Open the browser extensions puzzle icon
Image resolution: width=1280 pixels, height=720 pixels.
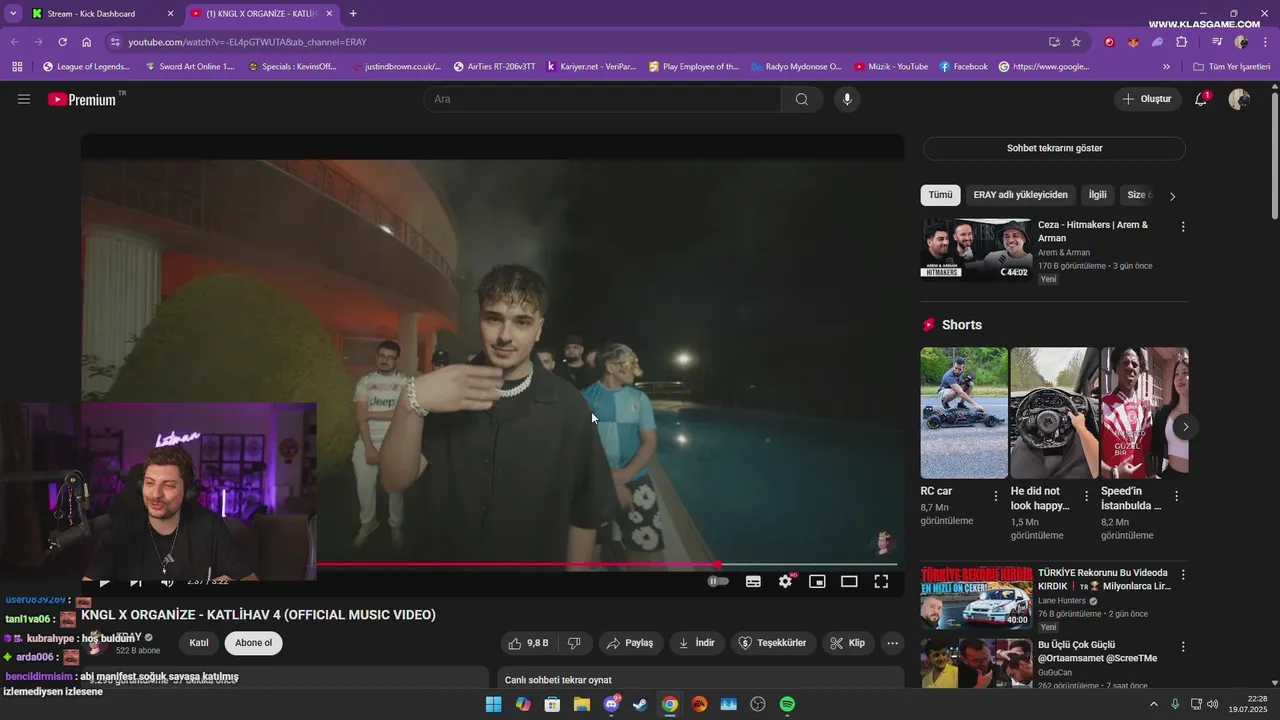(1181, 42)
